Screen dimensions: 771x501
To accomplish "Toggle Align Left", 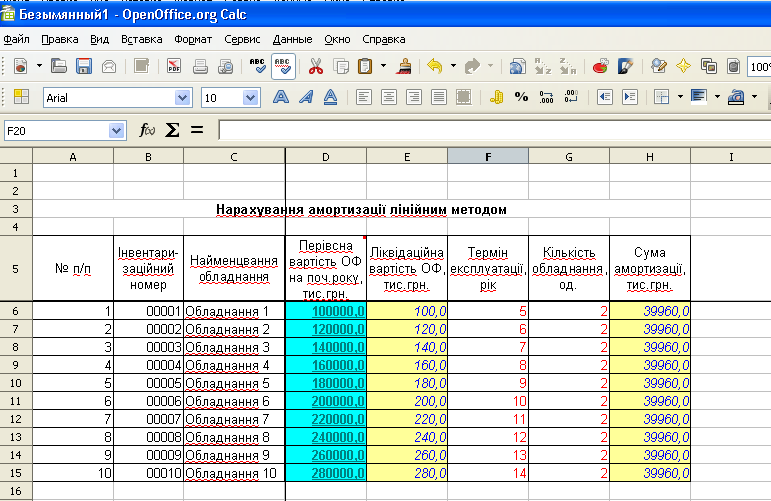I will point(364,97).
